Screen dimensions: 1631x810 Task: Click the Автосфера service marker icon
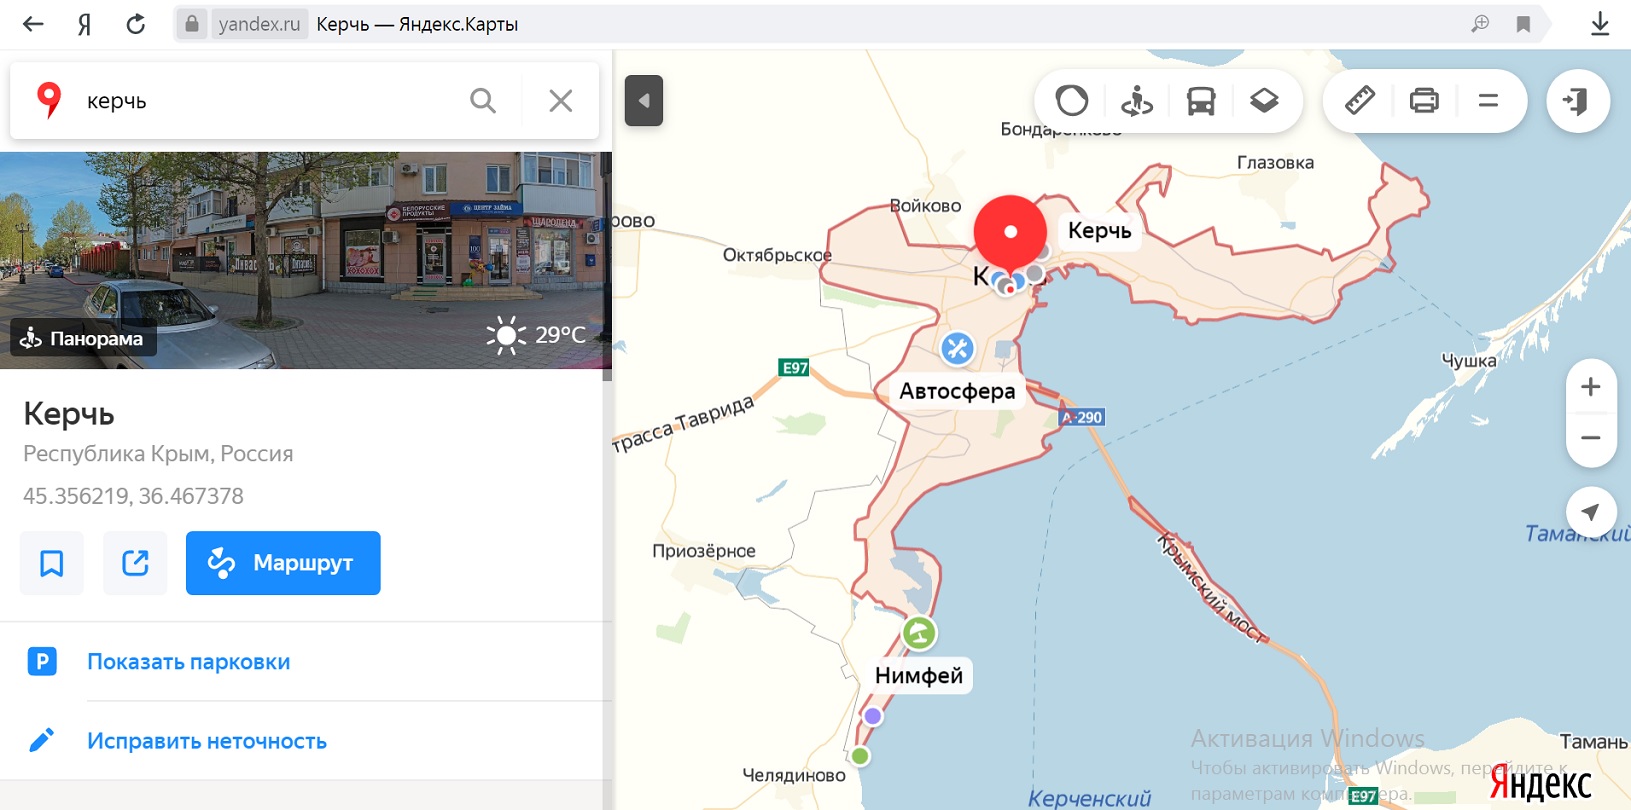coord(957,348)
